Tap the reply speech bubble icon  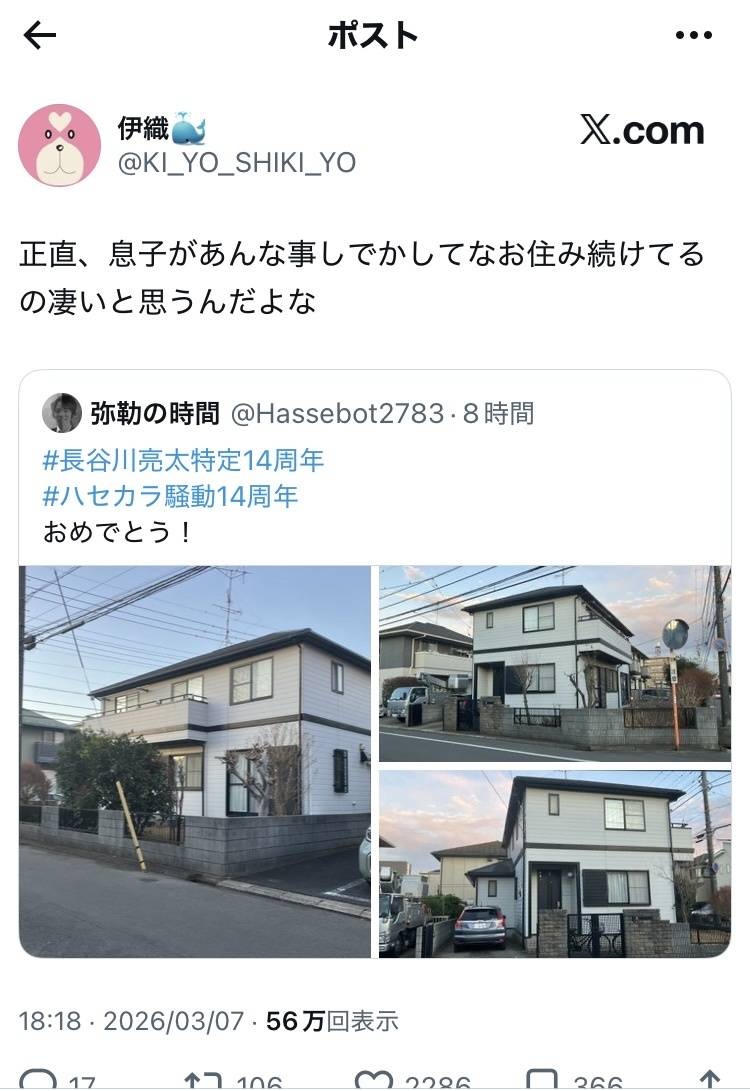38,1080
